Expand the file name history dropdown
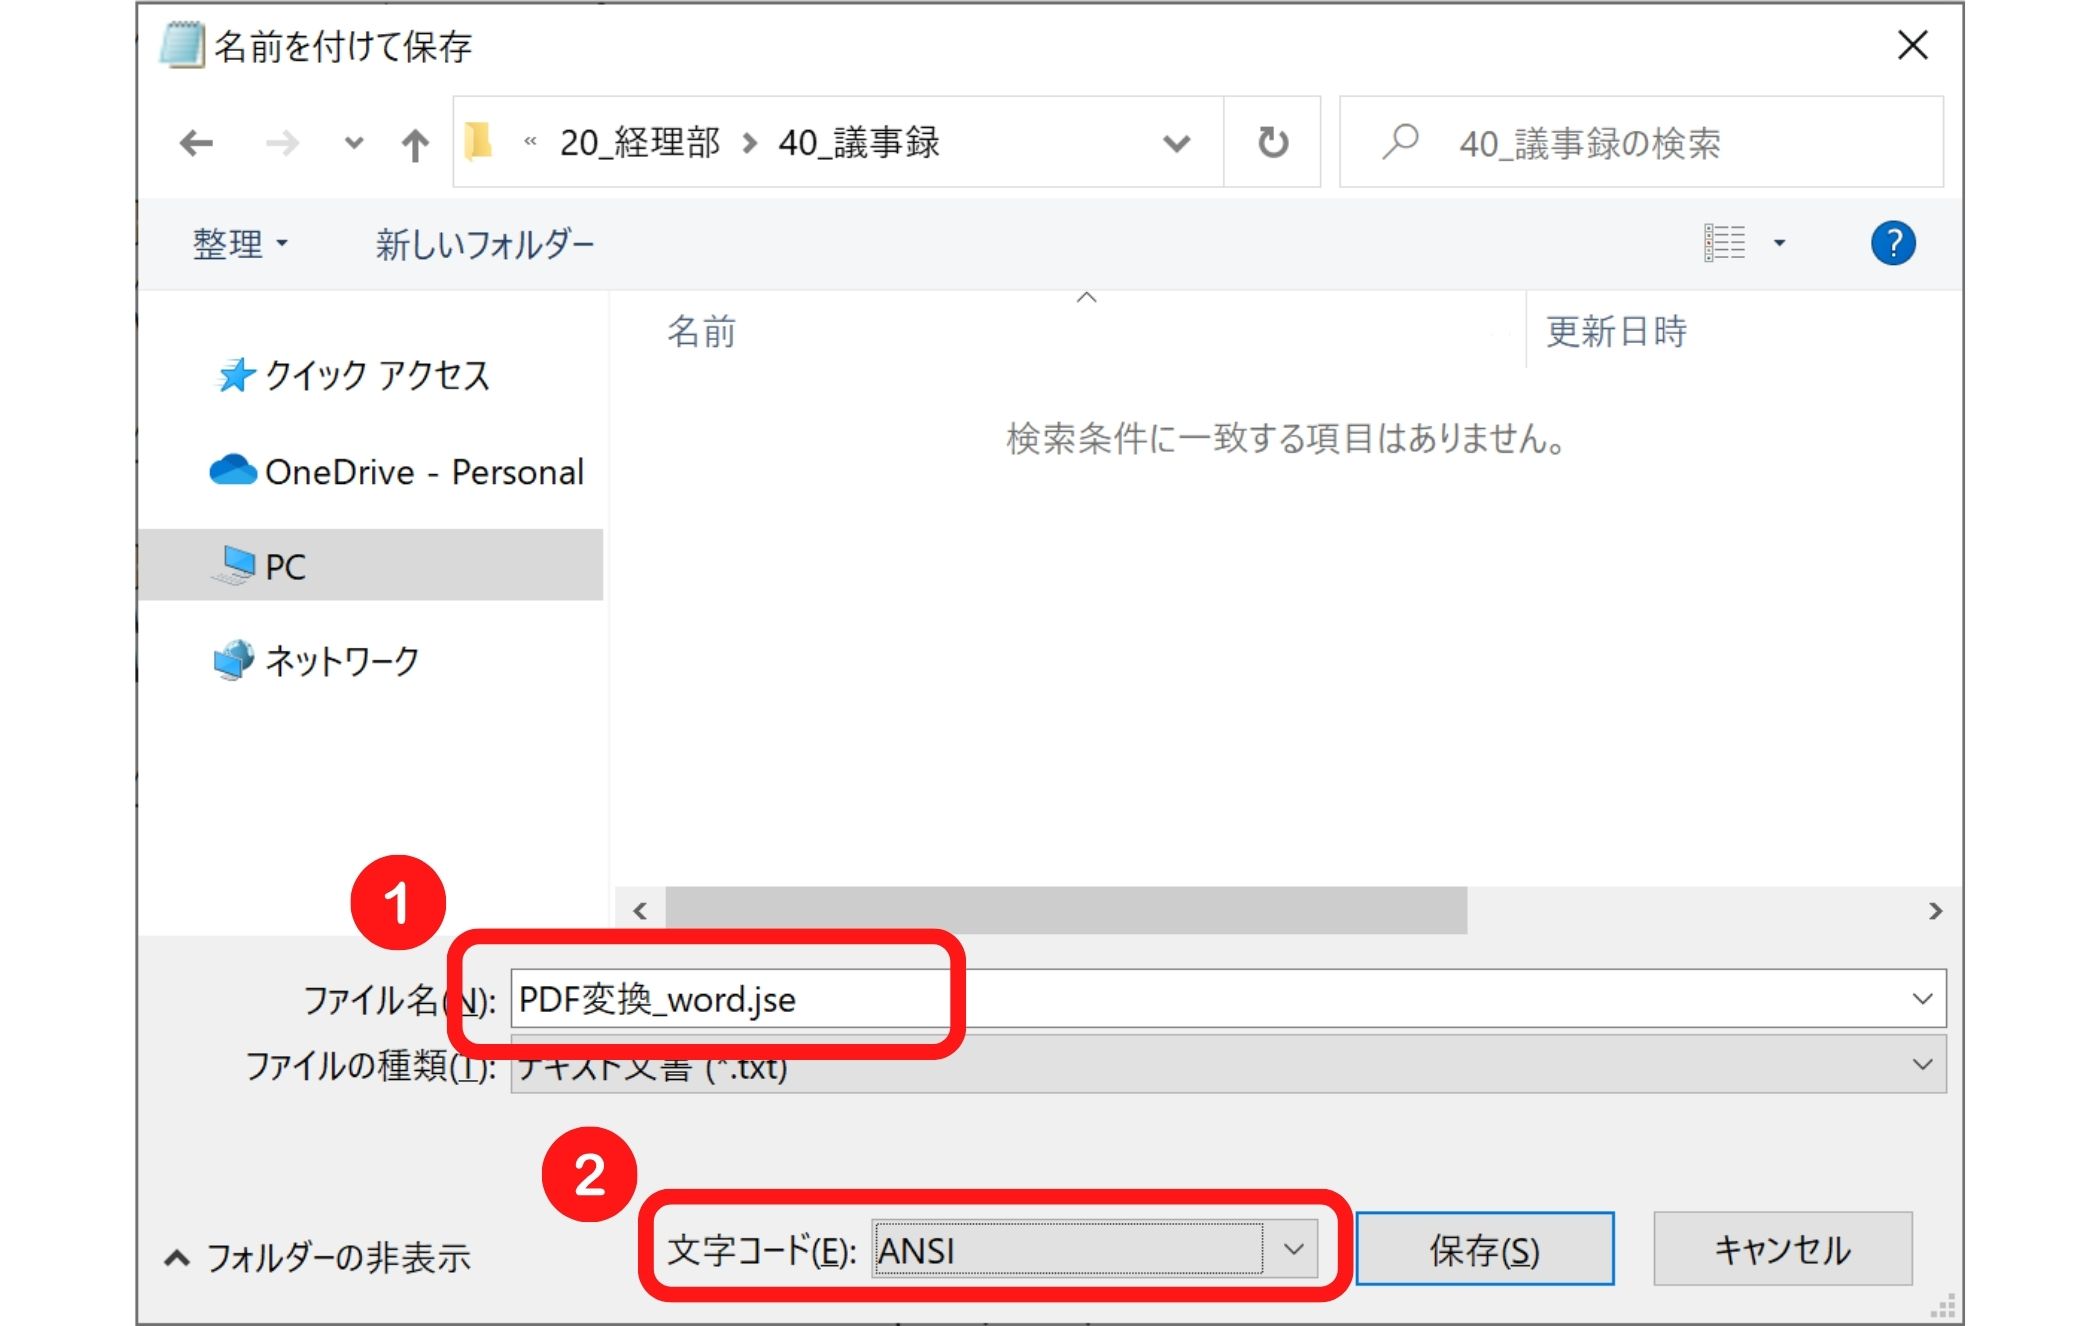 [x=1922, y=998]
